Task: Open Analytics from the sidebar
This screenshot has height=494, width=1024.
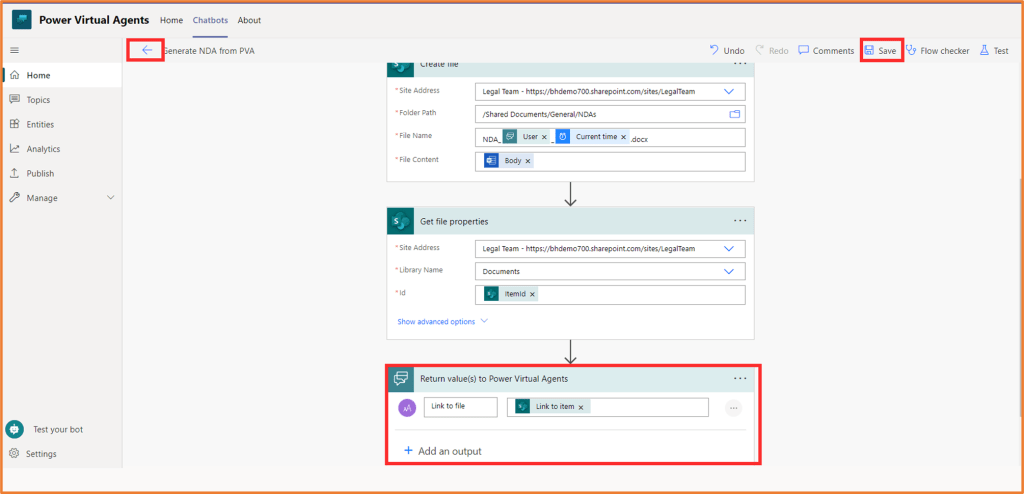Action: click(x=43, y=149)
